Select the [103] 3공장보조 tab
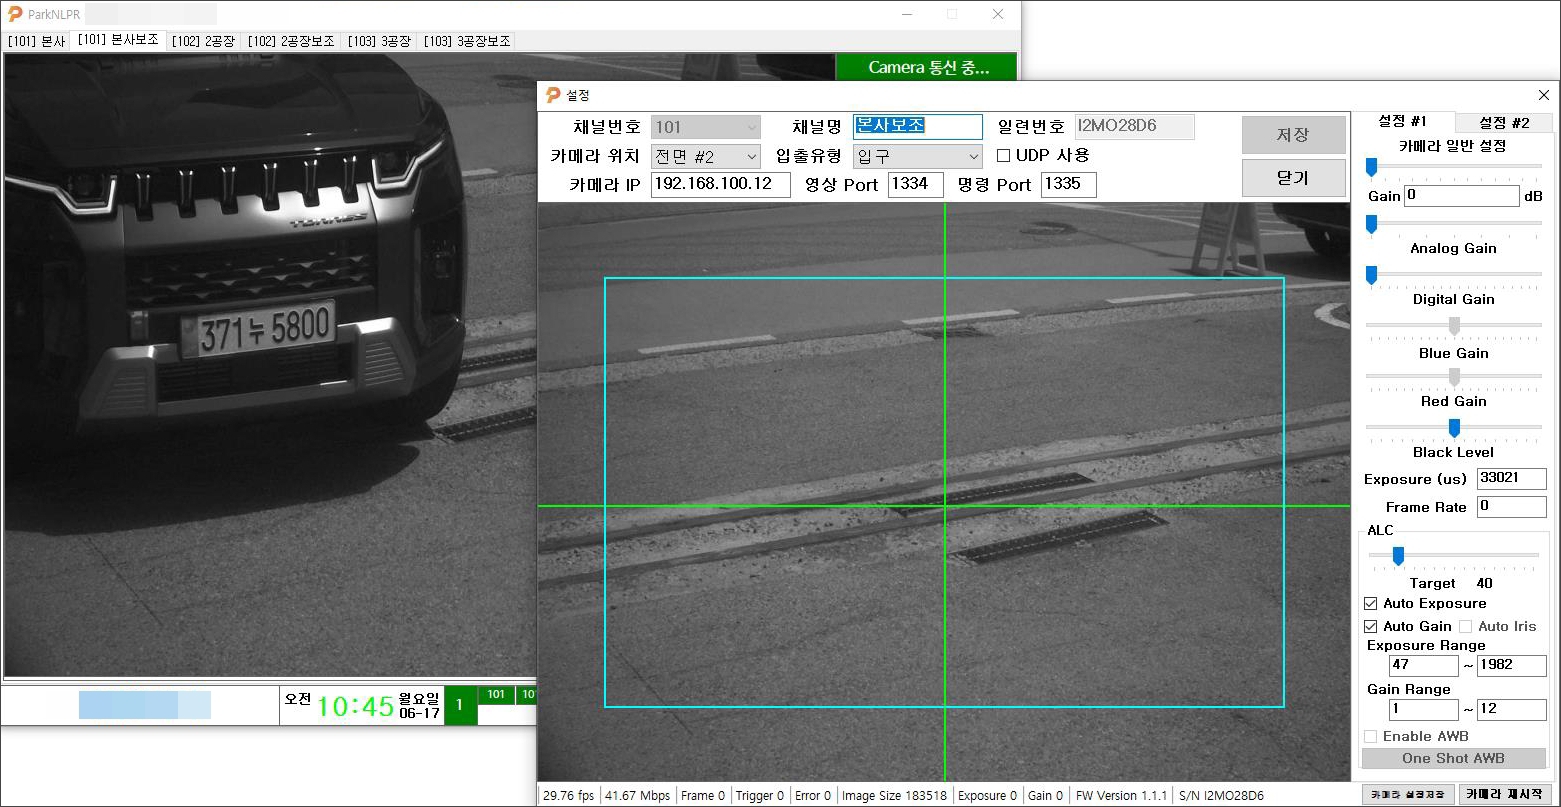The width and height of the screenshot is (1561, 807). [467, 41]
